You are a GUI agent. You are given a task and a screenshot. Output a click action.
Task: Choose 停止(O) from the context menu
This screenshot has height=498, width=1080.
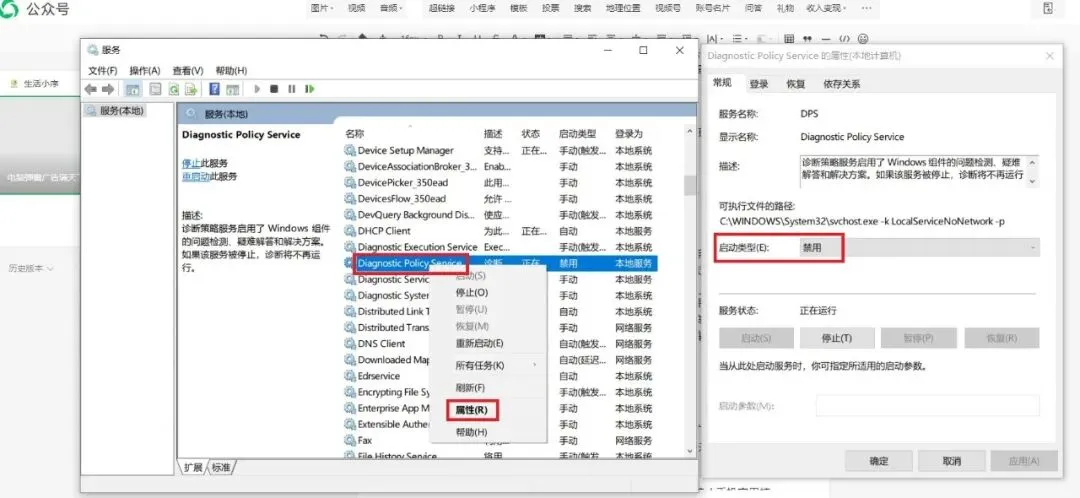point(472,292)
